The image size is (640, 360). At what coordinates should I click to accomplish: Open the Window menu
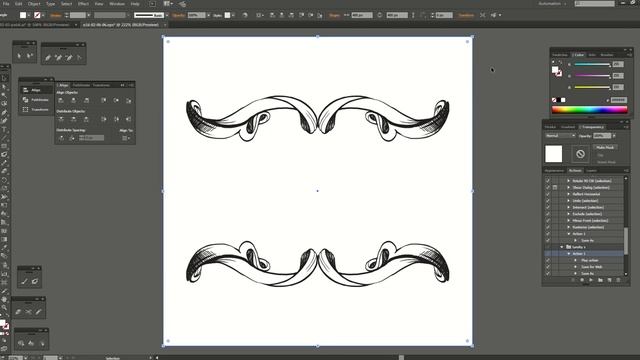point(117,4)
